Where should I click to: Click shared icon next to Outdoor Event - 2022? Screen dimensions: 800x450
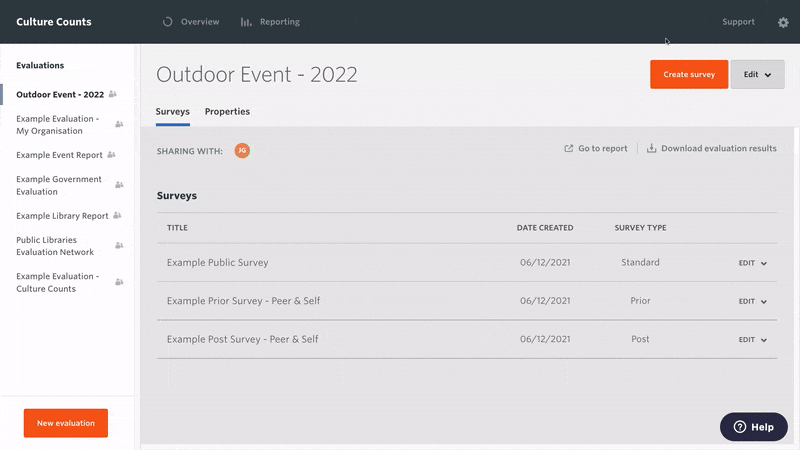click(113, 94)
